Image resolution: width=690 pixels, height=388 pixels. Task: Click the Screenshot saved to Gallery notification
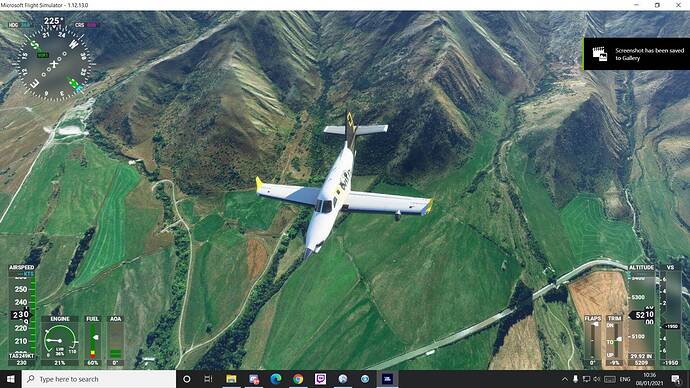click(637, 54)
